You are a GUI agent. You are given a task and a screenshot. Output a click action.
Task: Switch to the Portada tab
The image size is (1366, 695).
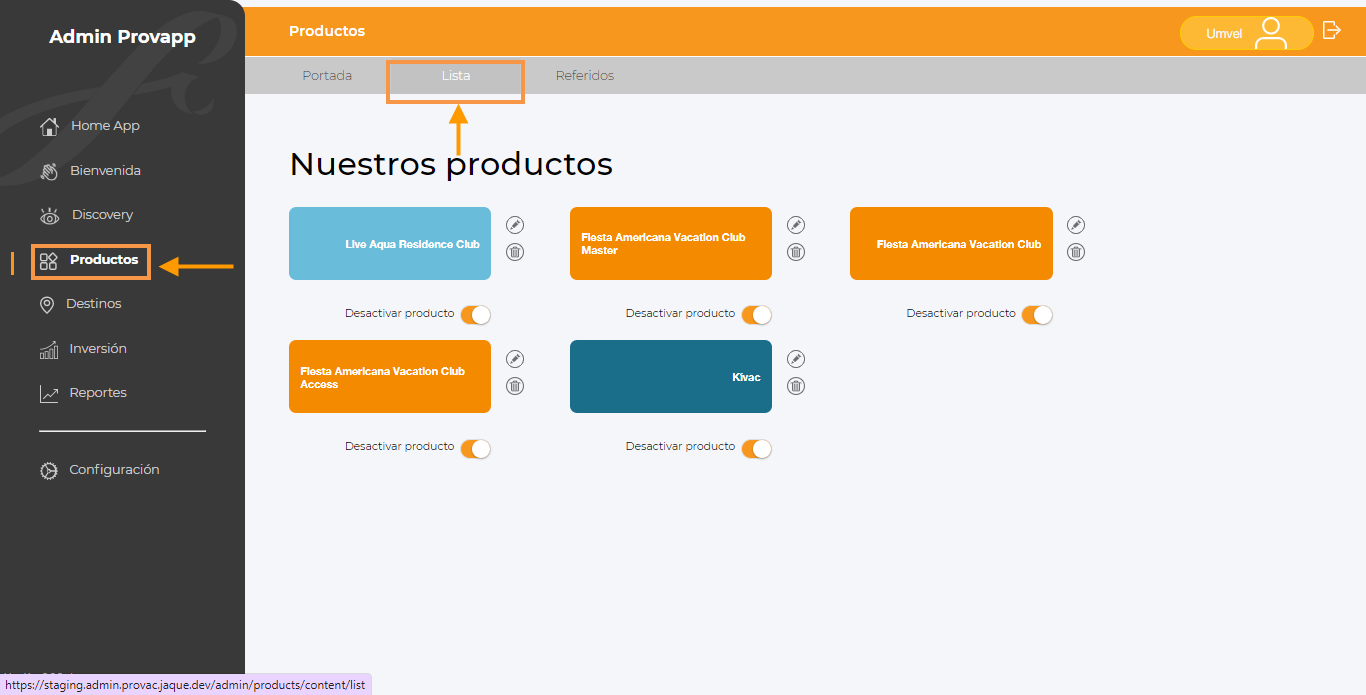click(x=327, y=76)
